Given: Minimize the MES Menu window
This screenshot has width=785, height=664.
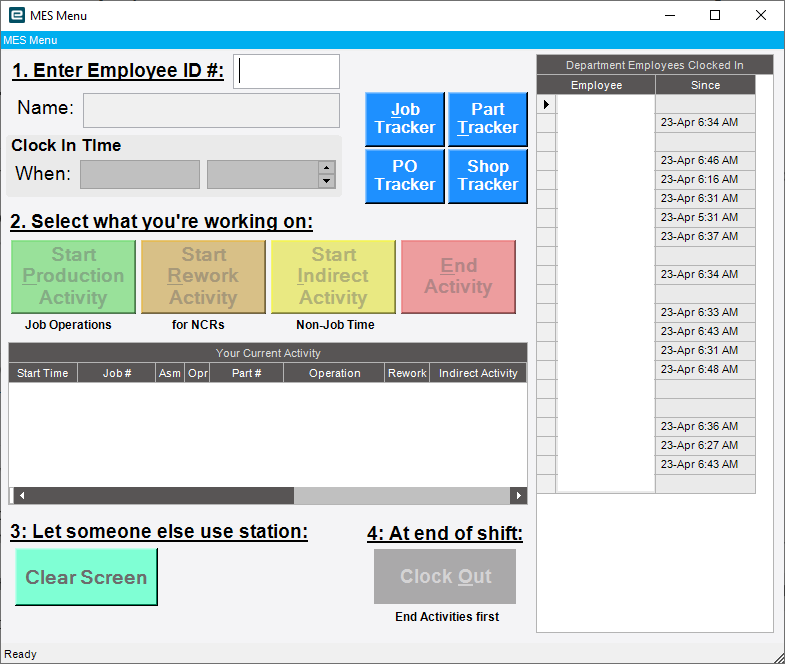Looking at the screenshot, I should [x=670, y=16].
